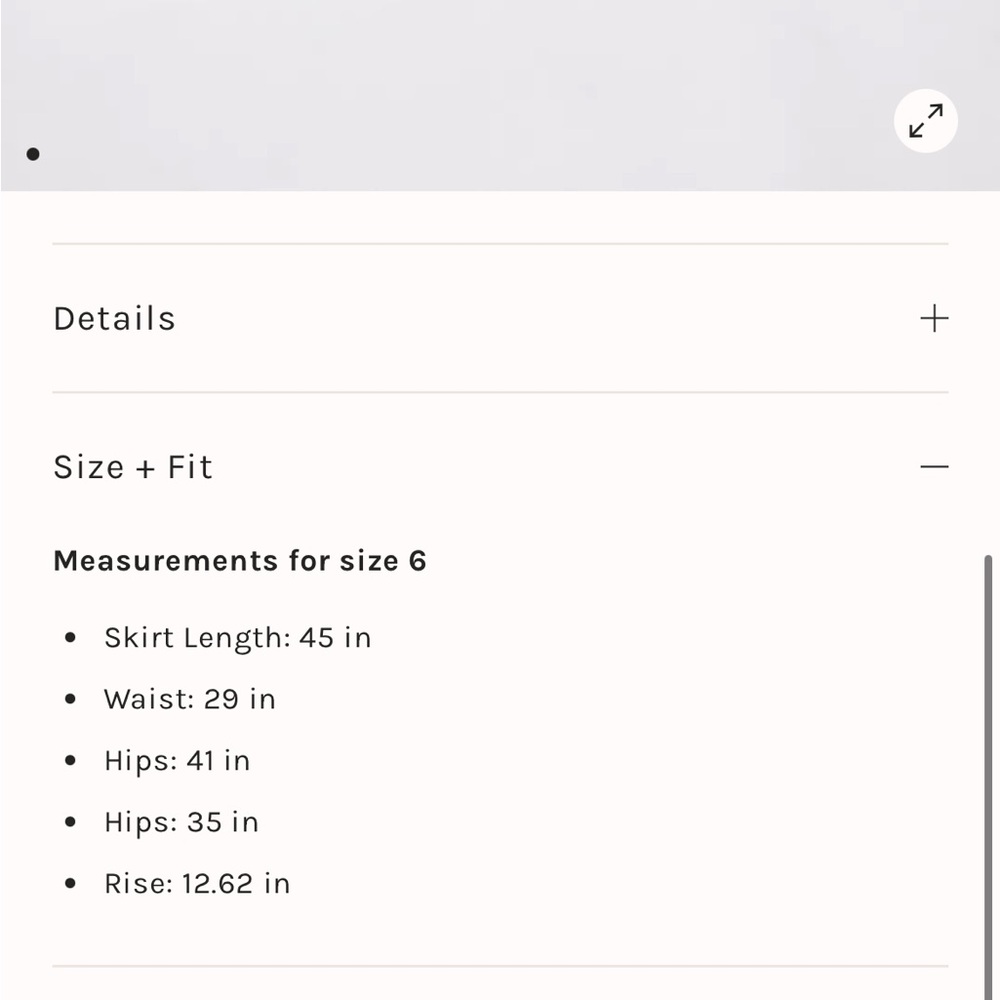The image size is (1000, 1000).
Task: Click the Details section heading
Action: 114,319
